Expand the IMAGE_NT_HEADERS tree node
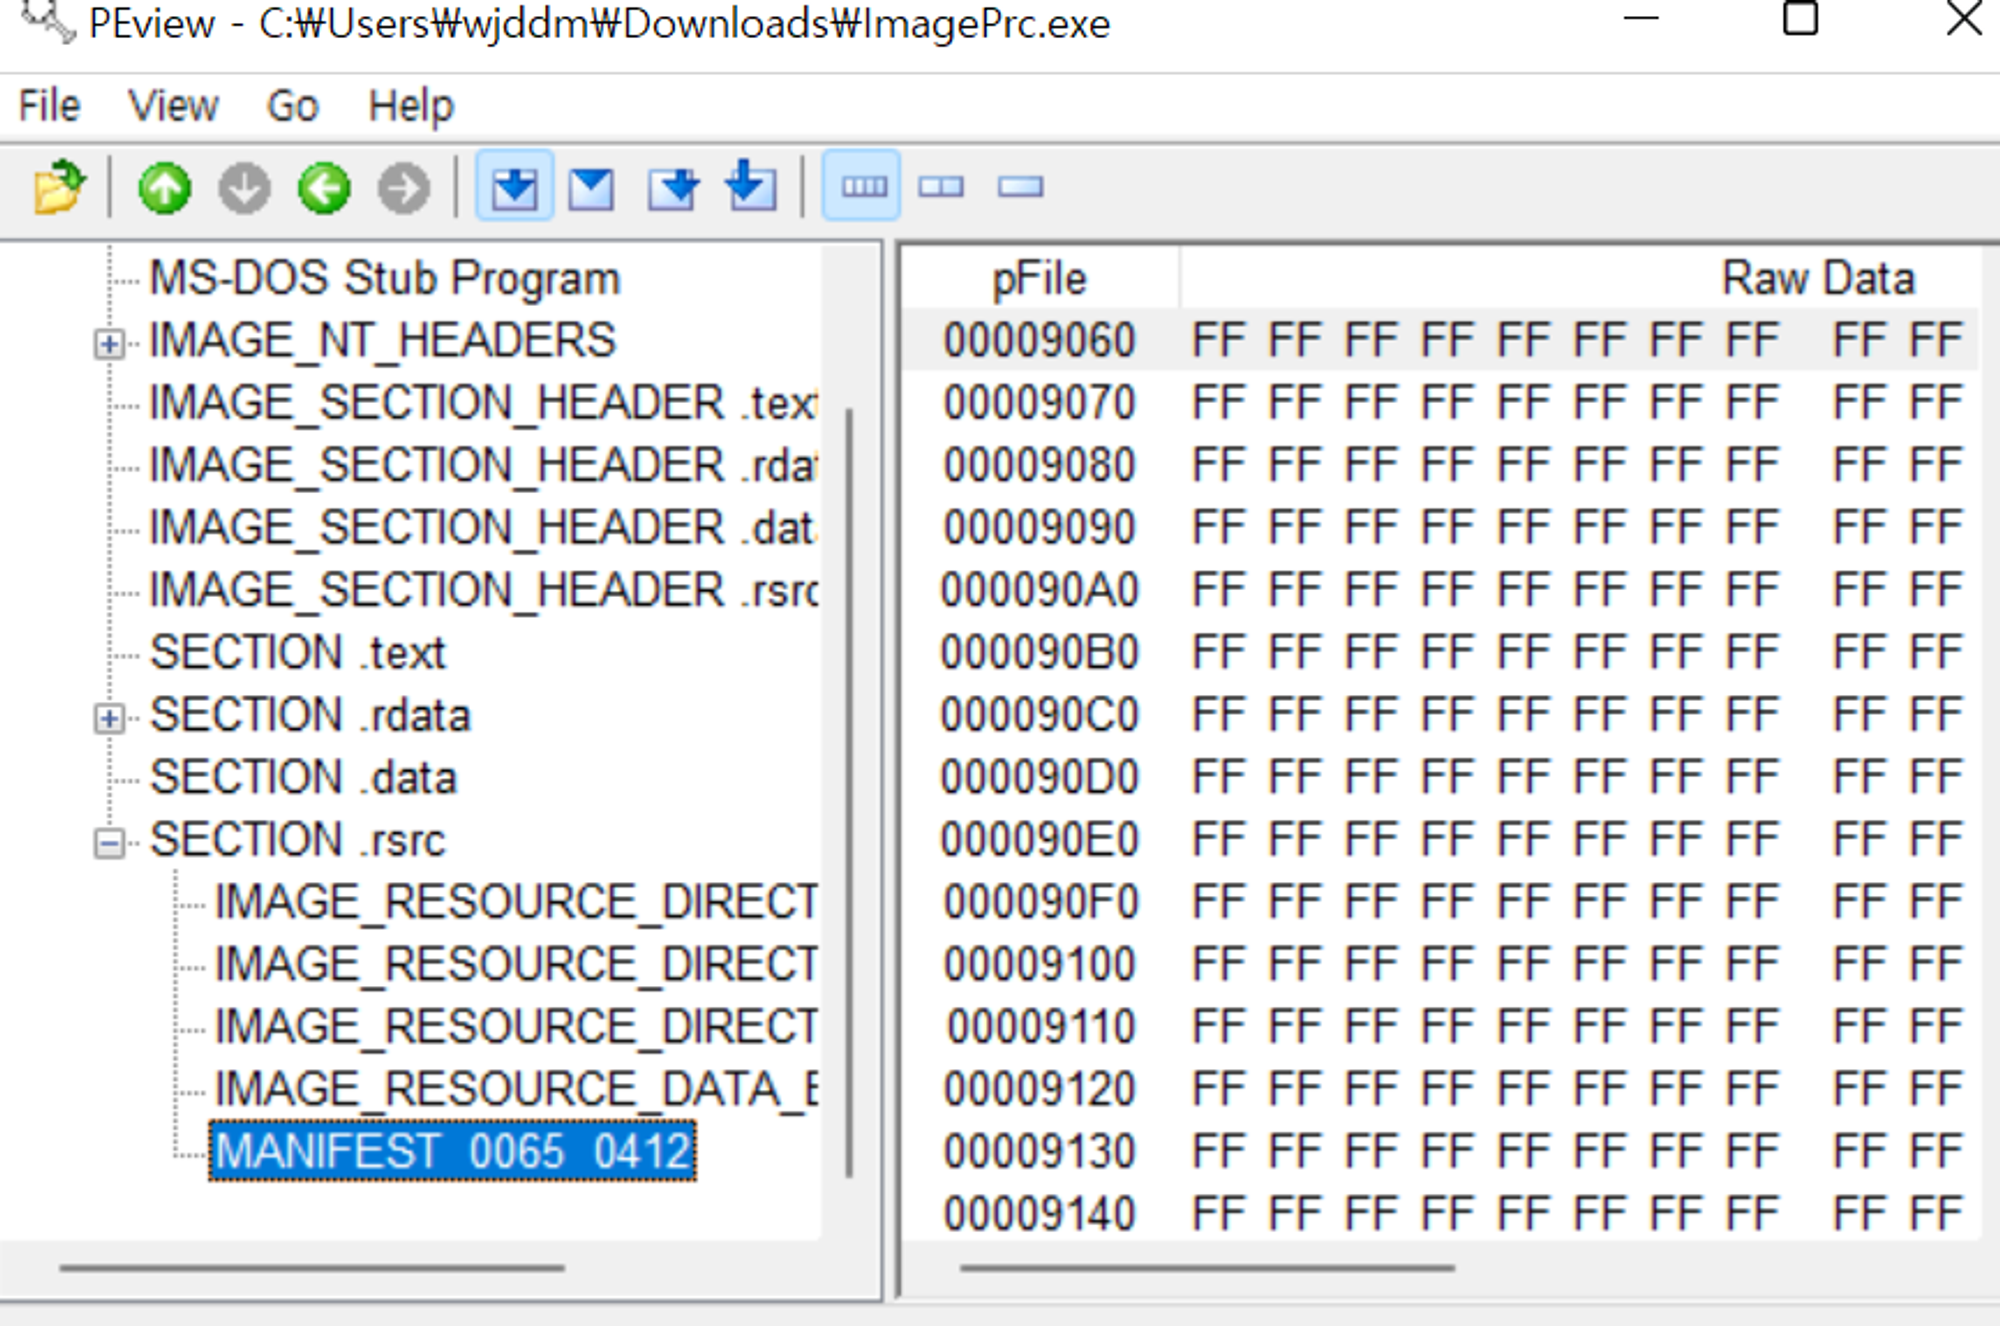This screenshot has height=1326, width=2000. pyautogui.click(x=109, y=344)
